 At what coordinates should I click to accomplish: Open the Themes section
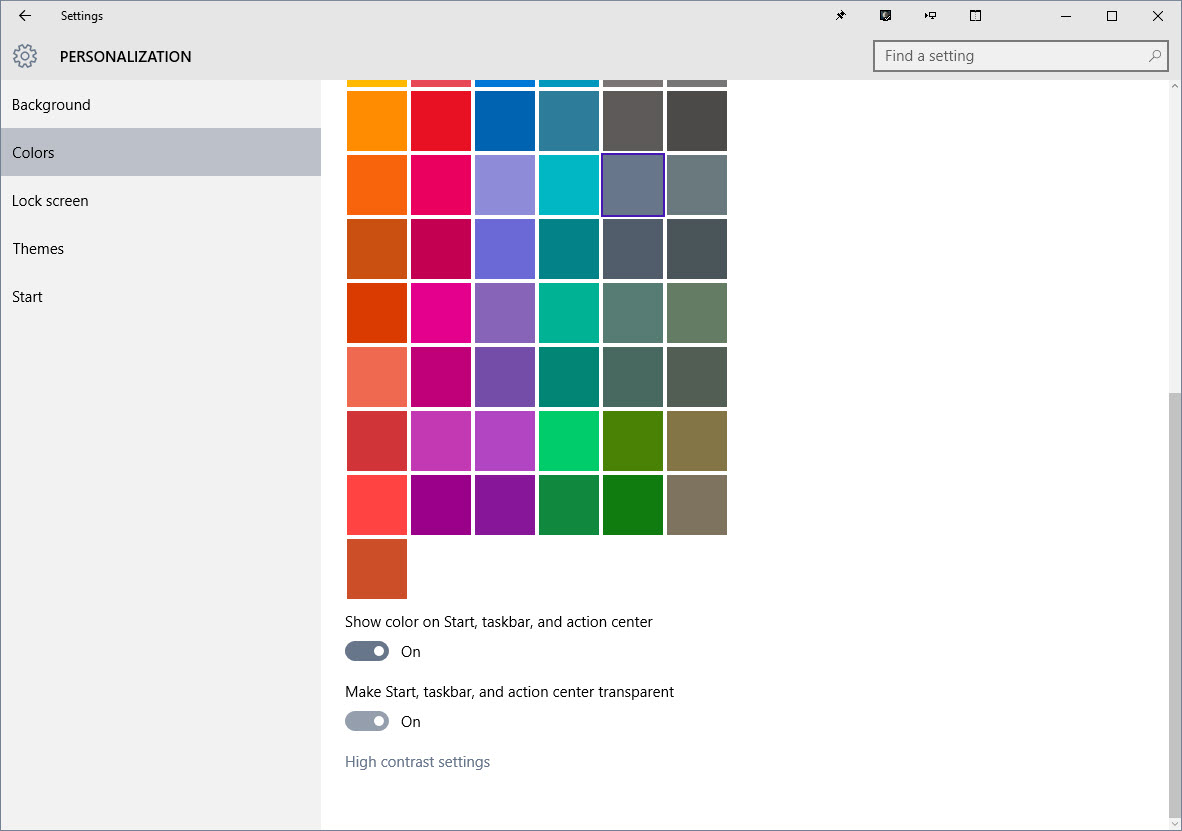click(161, 249)
